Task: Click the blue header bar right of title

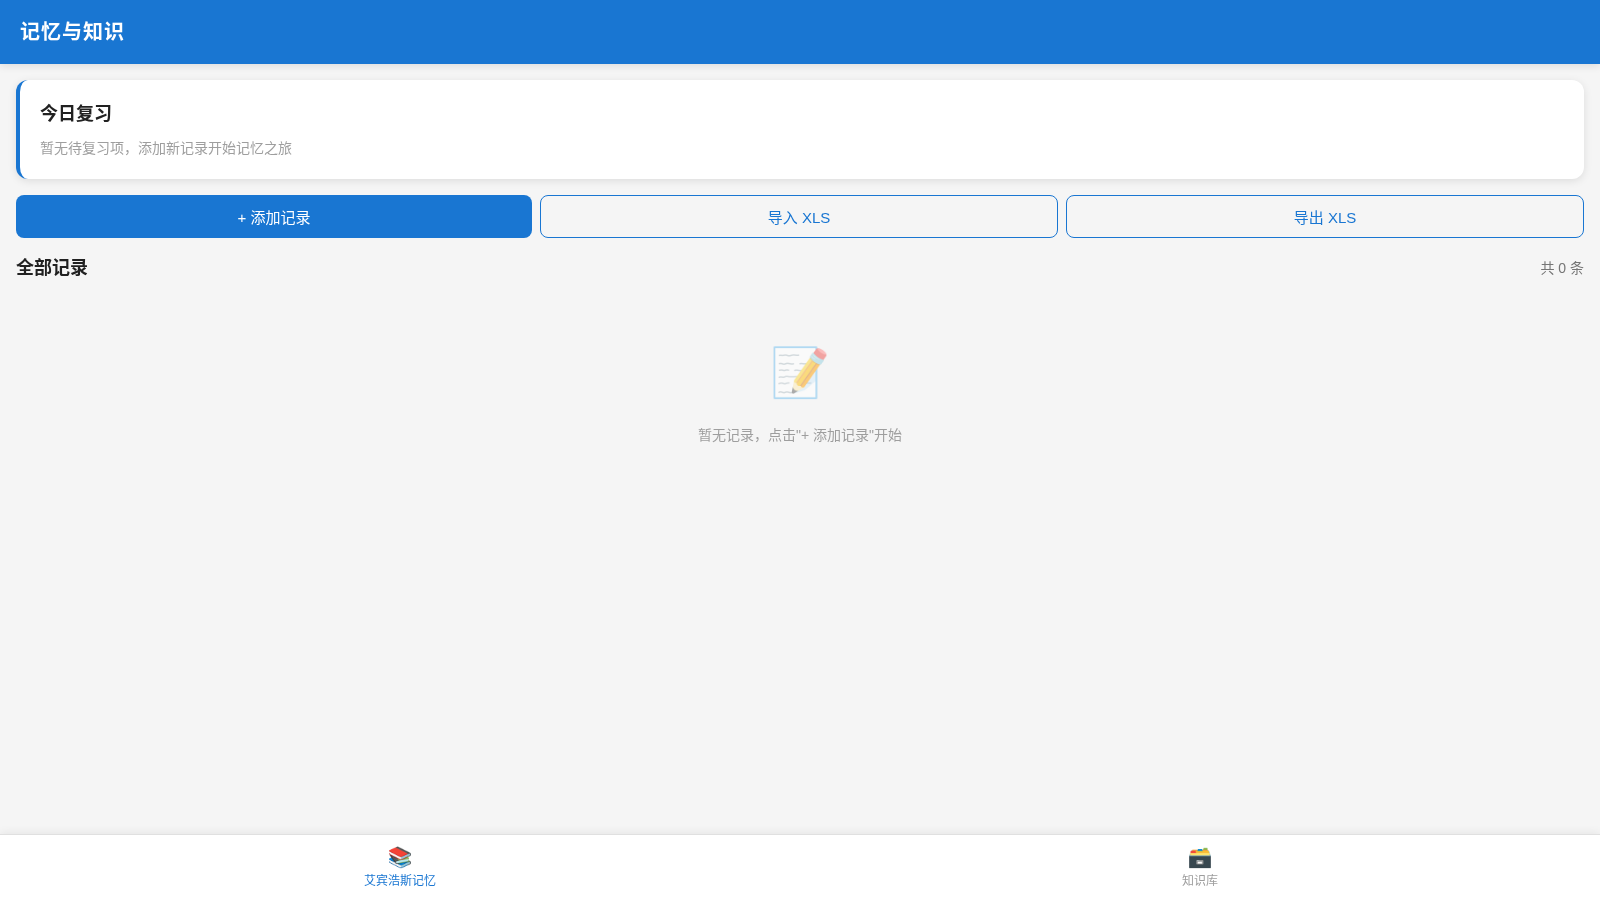Action: [x=860, y=32]
